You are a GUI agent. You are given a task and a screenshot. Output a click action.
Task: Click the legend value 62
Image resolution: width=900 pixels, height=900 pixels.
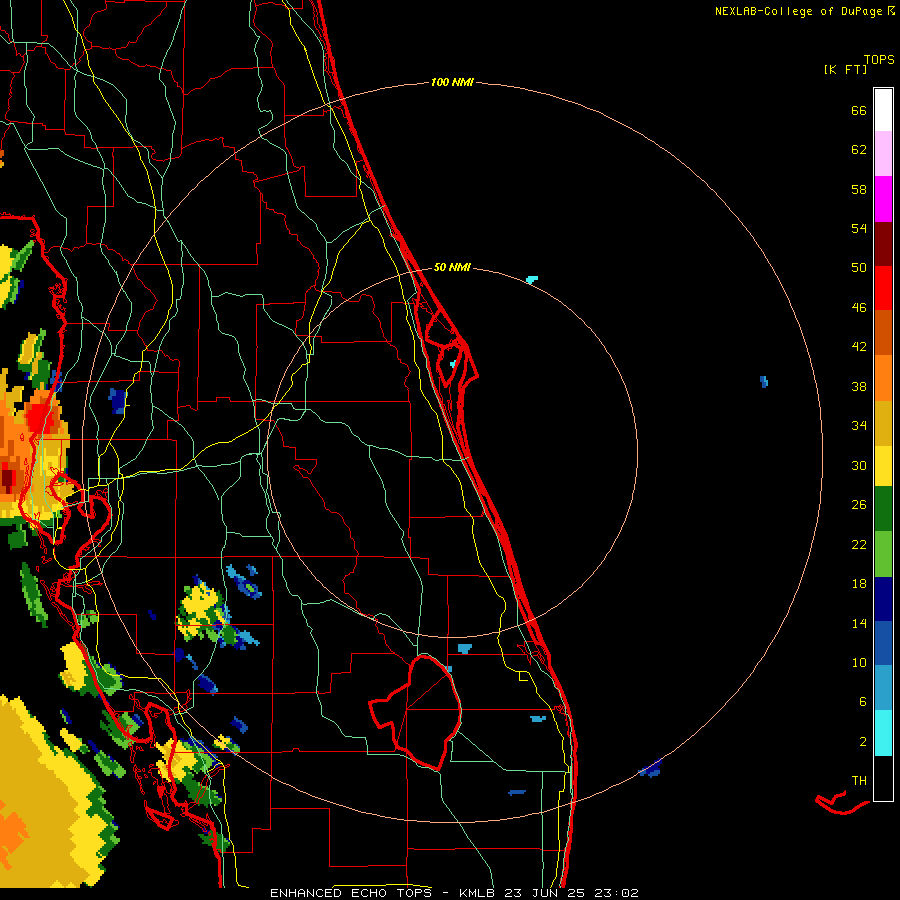[x=859, y=150]
